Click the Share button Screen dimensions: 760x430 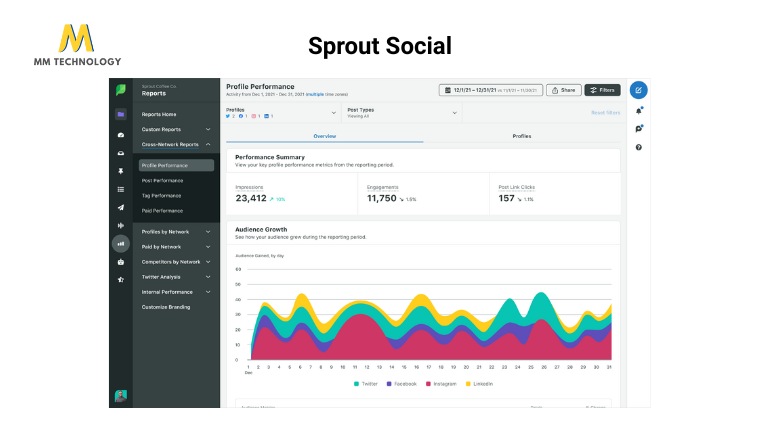(564, 90)
